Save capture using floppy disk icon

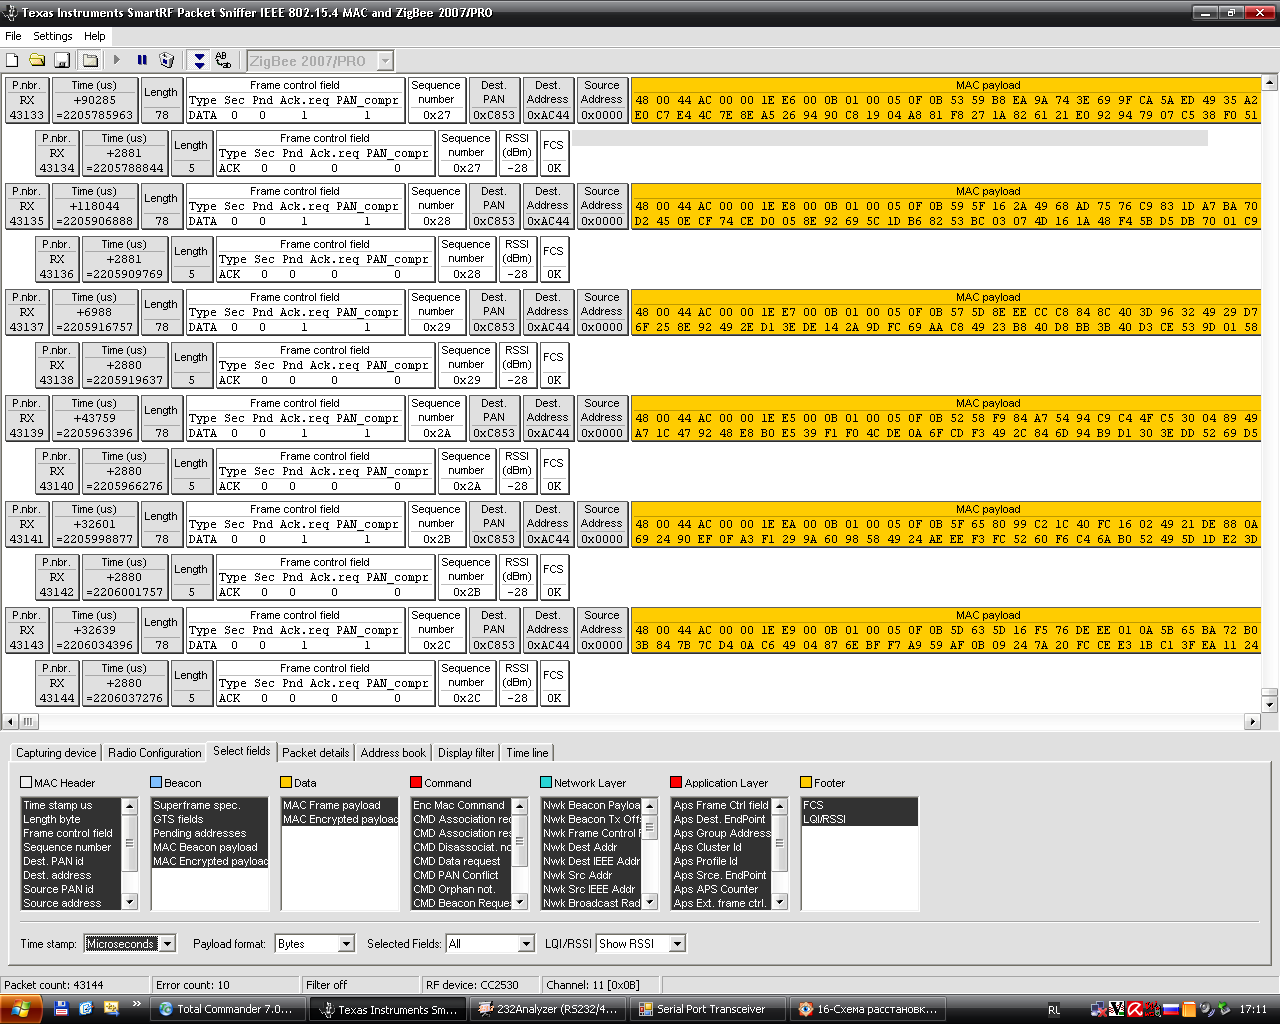62,60
